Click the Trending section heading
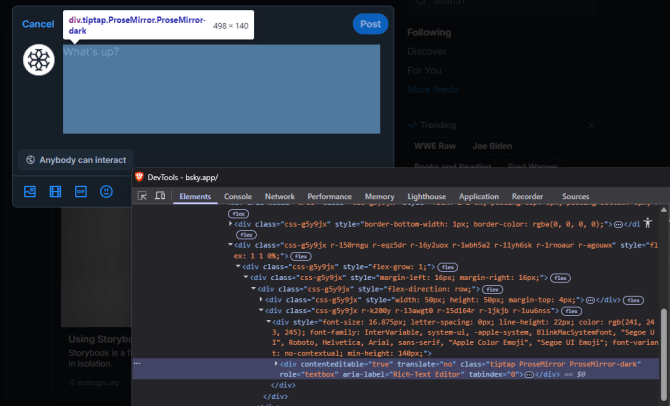This screenshot has height=406, width=670. 438,125
